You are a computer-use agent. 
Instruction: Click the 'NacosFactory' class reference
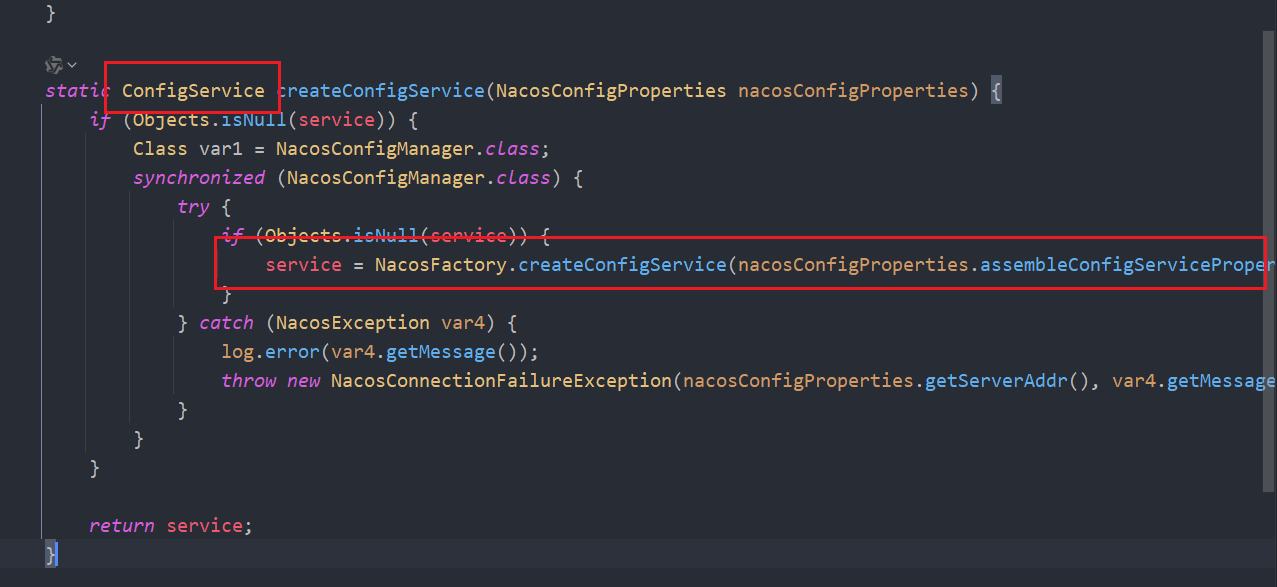click(x=440, y=265)
